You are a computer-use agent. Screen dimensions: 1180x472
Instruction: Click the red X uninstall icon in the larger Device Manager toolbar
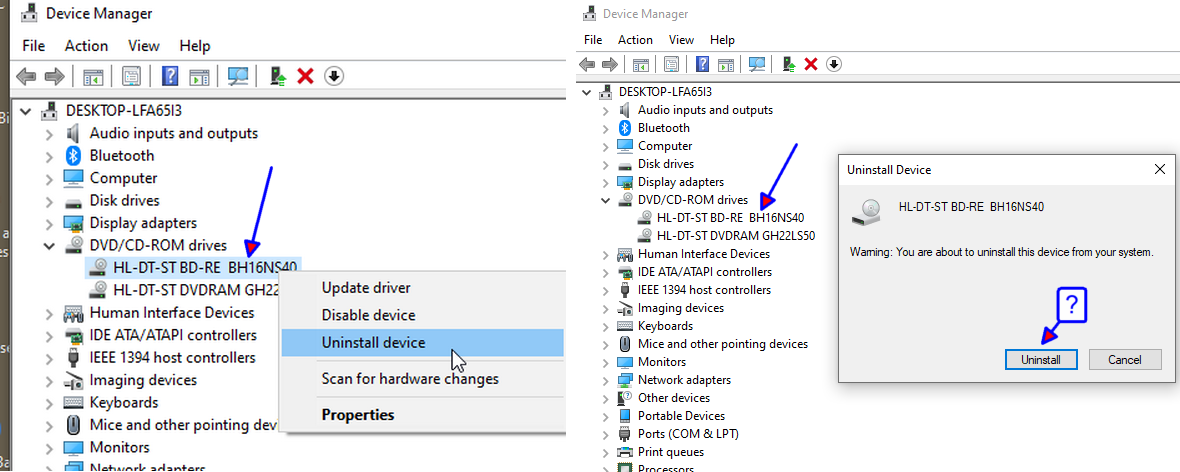(x=306, y=77)
